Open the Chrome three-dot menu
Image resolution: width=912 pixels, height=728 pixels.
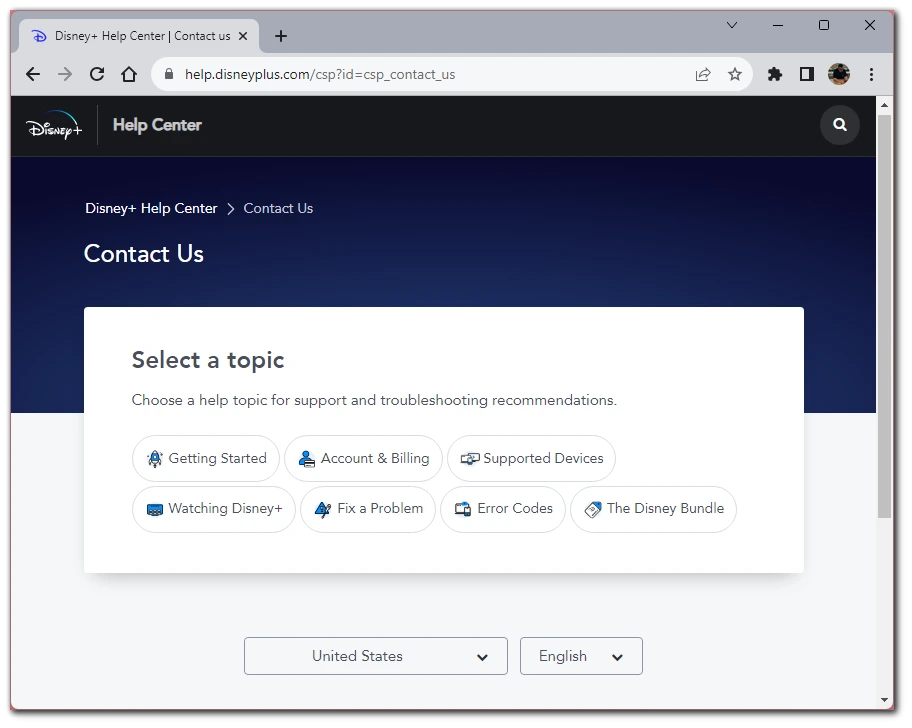click(871, 74)
